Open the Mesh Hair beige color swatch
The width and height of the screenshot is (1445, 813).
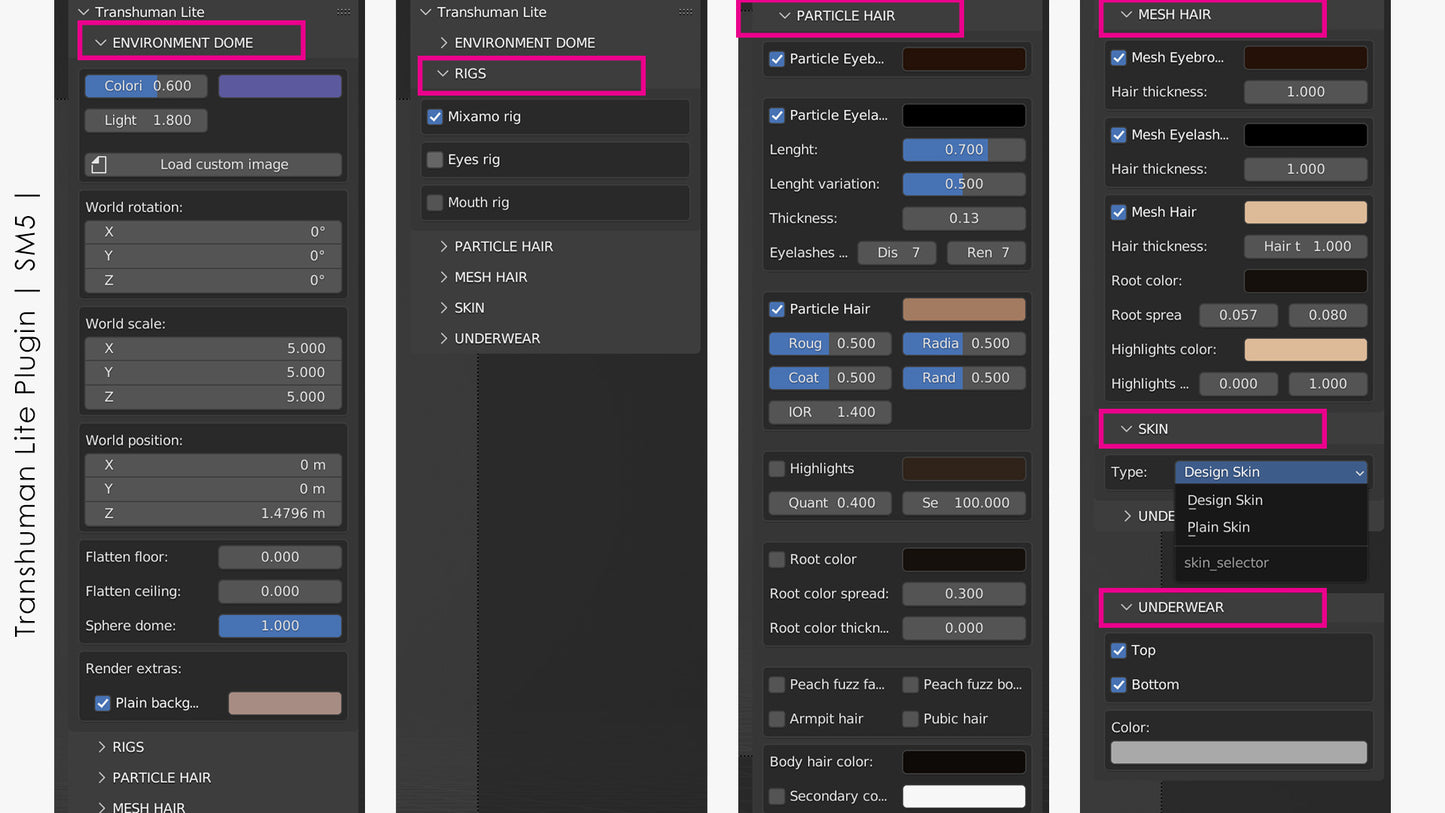pos(1305,212)
